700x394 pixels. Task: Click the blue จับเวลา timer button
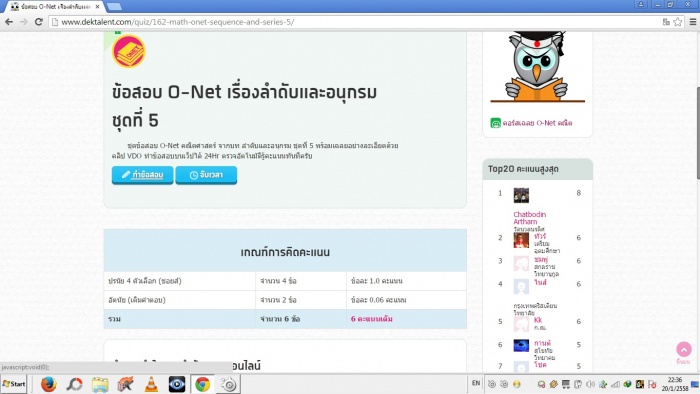(206, 174)
